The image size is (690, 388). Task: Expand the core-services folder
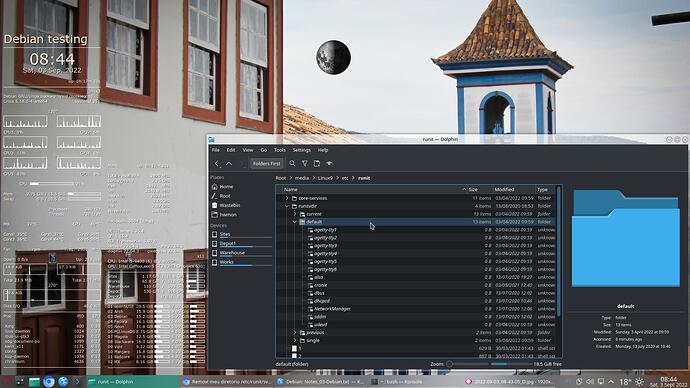point(287,198)
